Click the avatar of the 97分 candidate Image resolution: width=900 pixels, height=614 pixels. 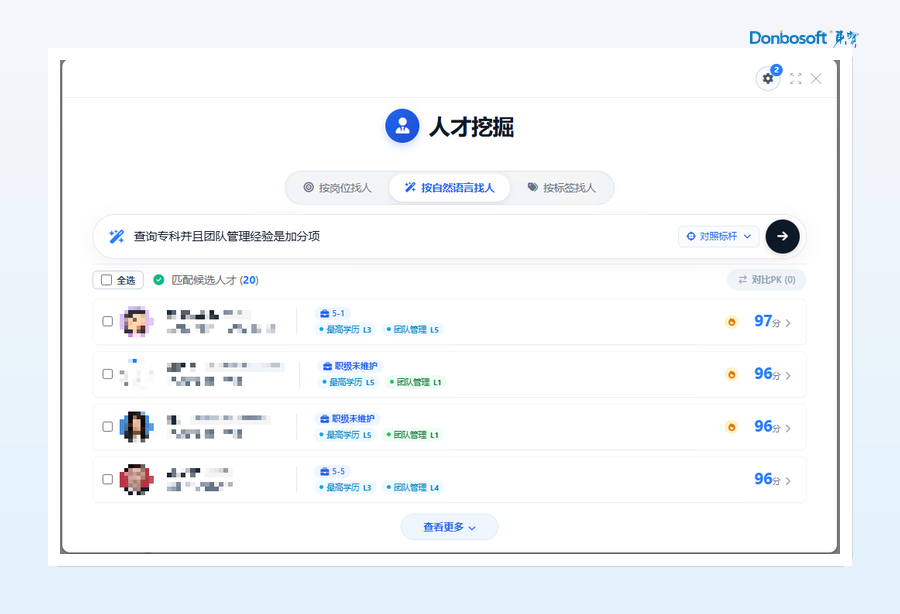[x=137, y=321]
